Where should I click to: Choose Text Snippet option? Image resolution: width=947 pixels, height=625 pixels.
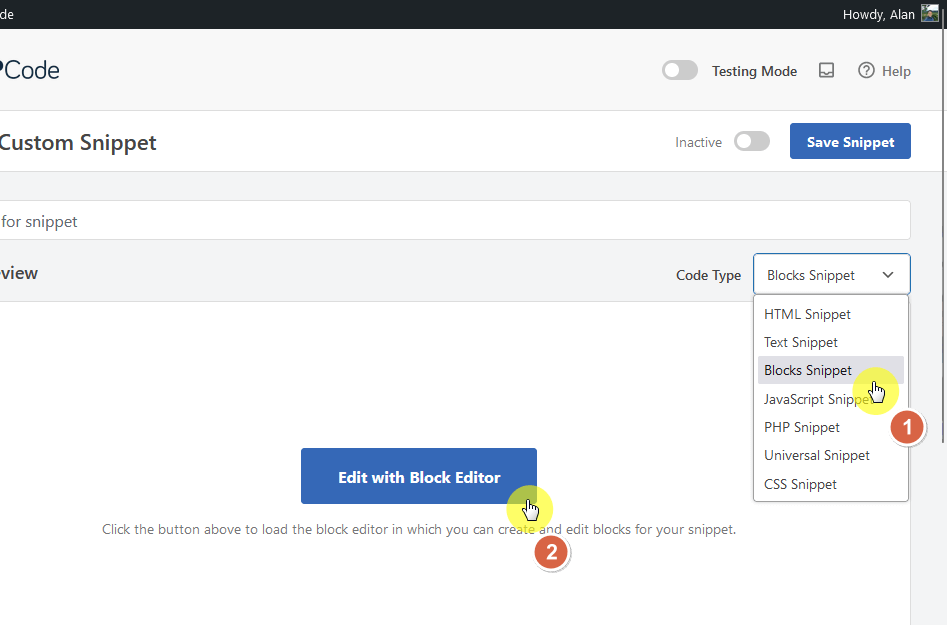pos(830,342)
